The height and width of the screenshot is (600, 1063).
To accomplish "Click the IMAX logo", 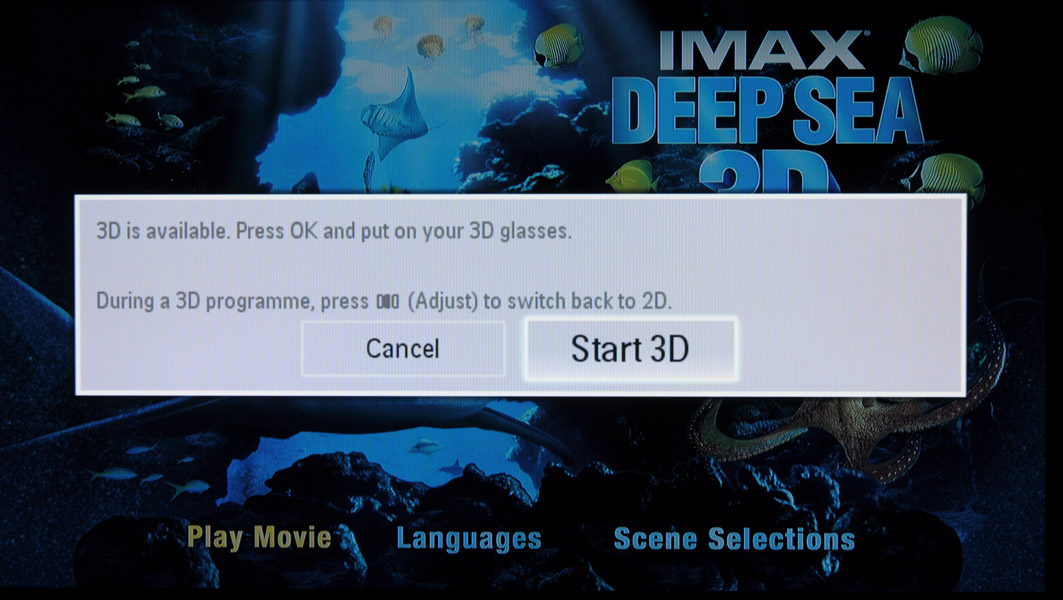I will pos(762,50).
